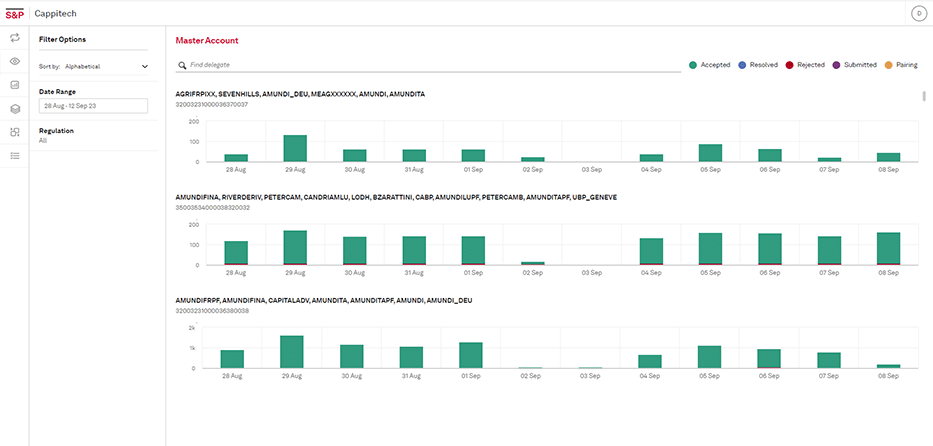Focus the Find delegate search box
933x446 pixels.
pyautogui.click(x=428, y=65)
